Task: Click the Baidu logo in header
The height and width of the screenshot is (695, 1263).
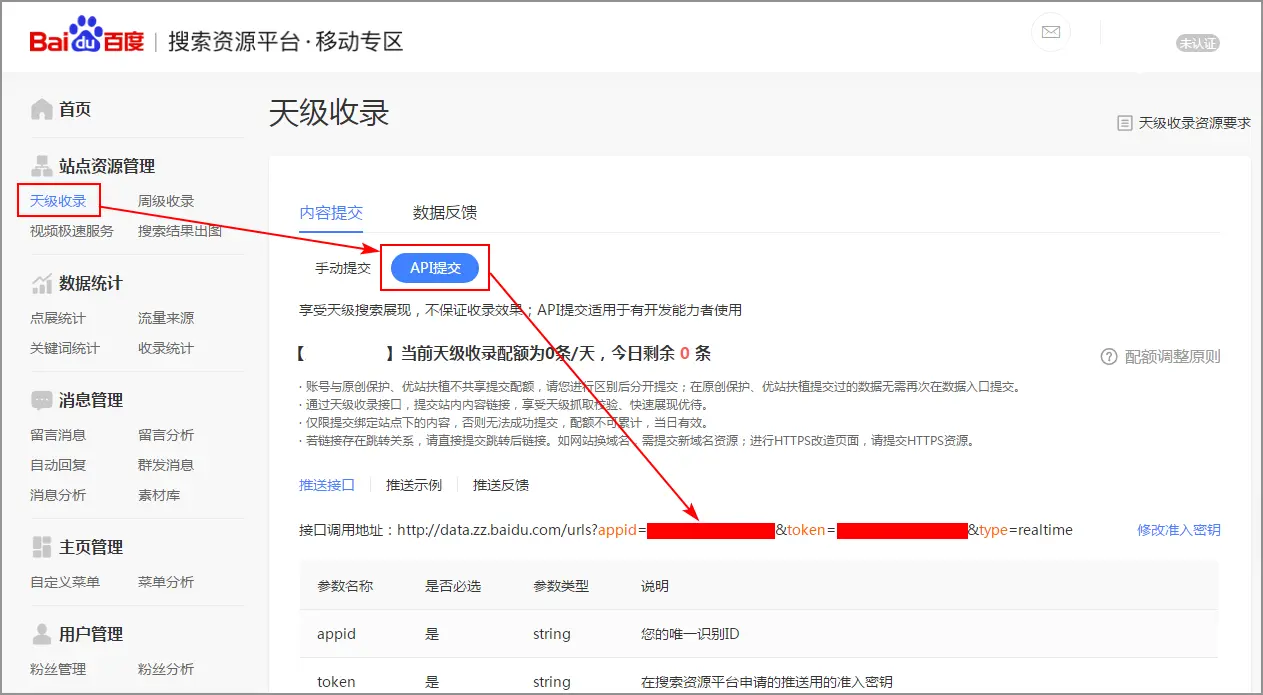Action: (x=86, y=39)
